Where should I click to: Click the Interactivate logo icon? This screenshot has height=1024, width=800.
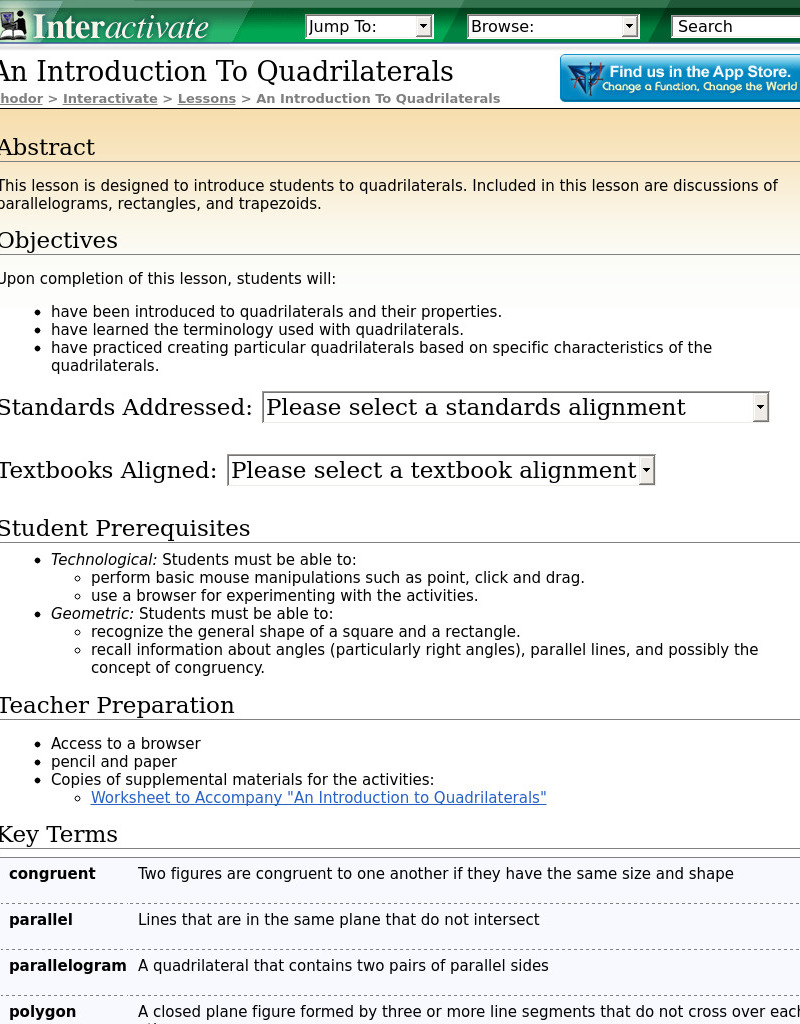[x=13, y=25]
